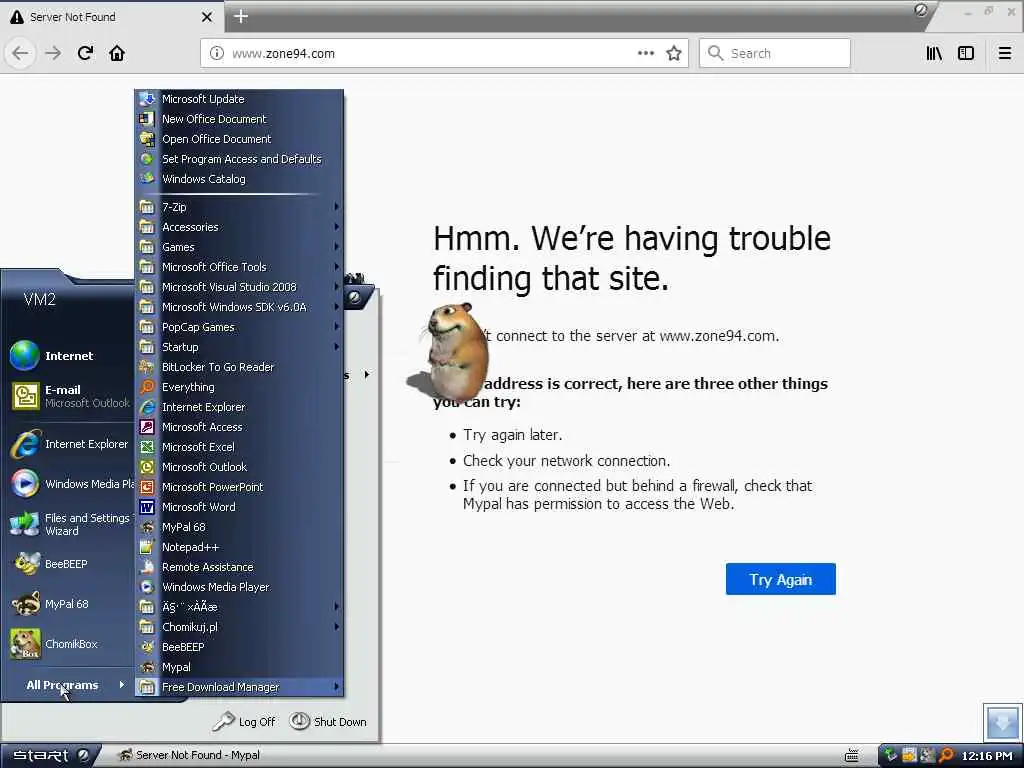Reload the page with the refresh icon
This screenshot has height=768, width=1024.
pyautogui.click(x=85, y=53)
